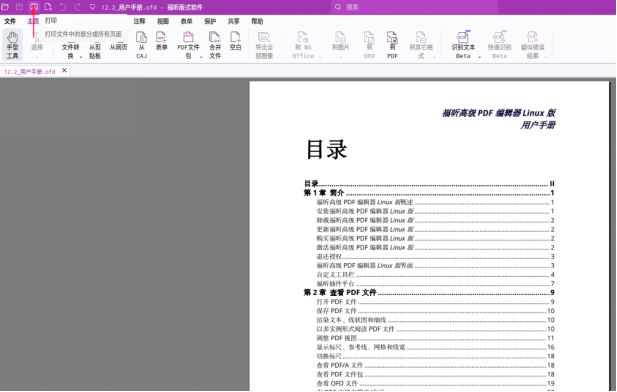
Task: Create a Blank (空白) document
Action: (235, 41)
